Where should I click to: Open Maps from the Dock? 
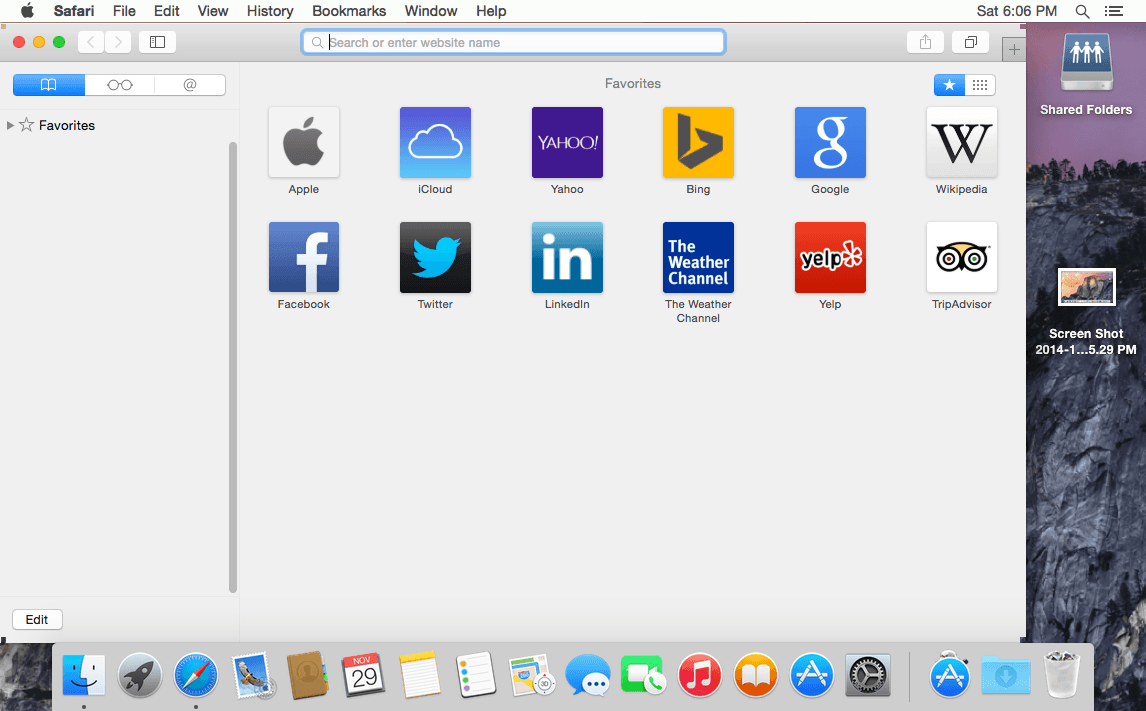pyautogui.click(x=531, y=674)
